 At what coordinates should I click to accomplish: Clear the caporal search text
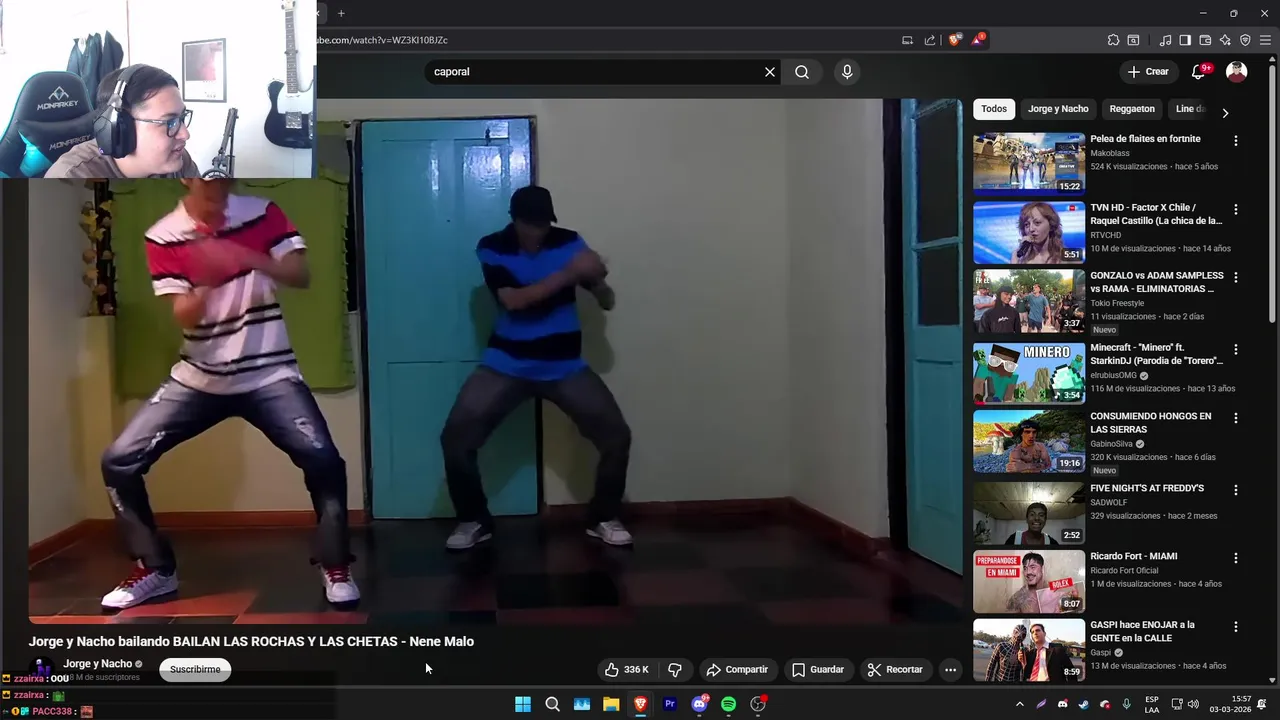pyautogui.click(x=770, y=72)
